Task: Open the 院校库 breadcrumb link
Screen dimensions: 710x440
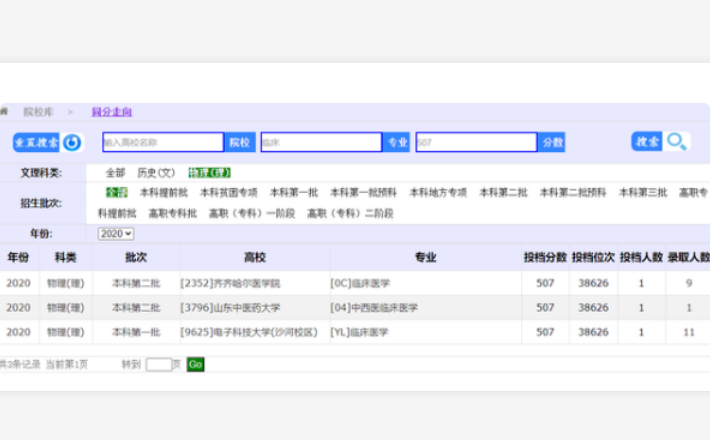Action: (x=38, y=112)
